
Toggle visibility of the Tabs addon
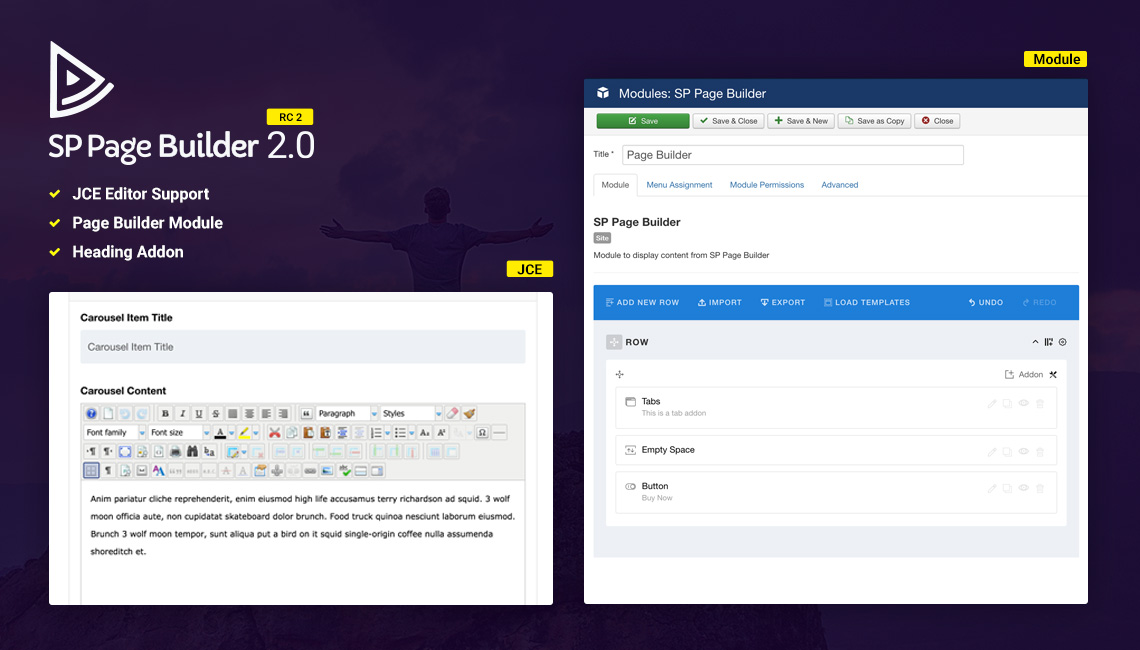pyautogui.click(x=1024, y=404)
